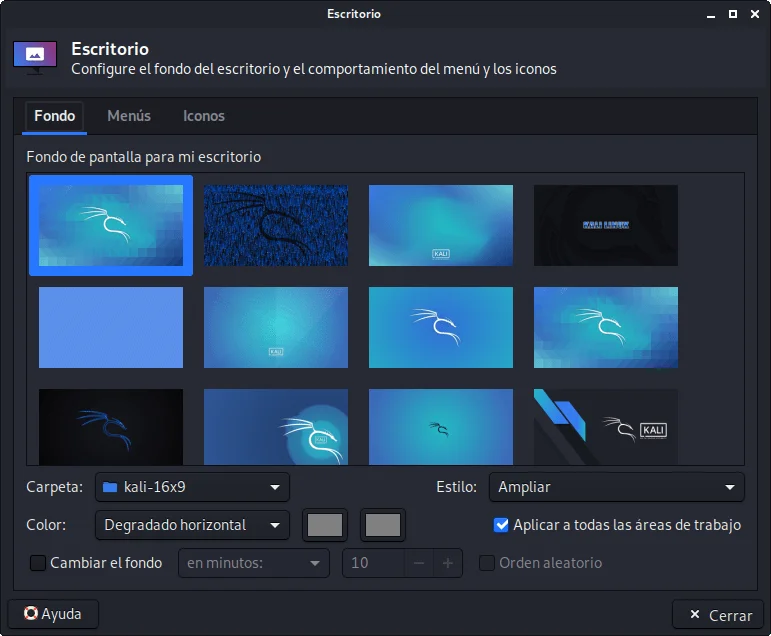
Task: Minimize the Escritorio window
Action: pyautogui.click(x=711, y=15)
